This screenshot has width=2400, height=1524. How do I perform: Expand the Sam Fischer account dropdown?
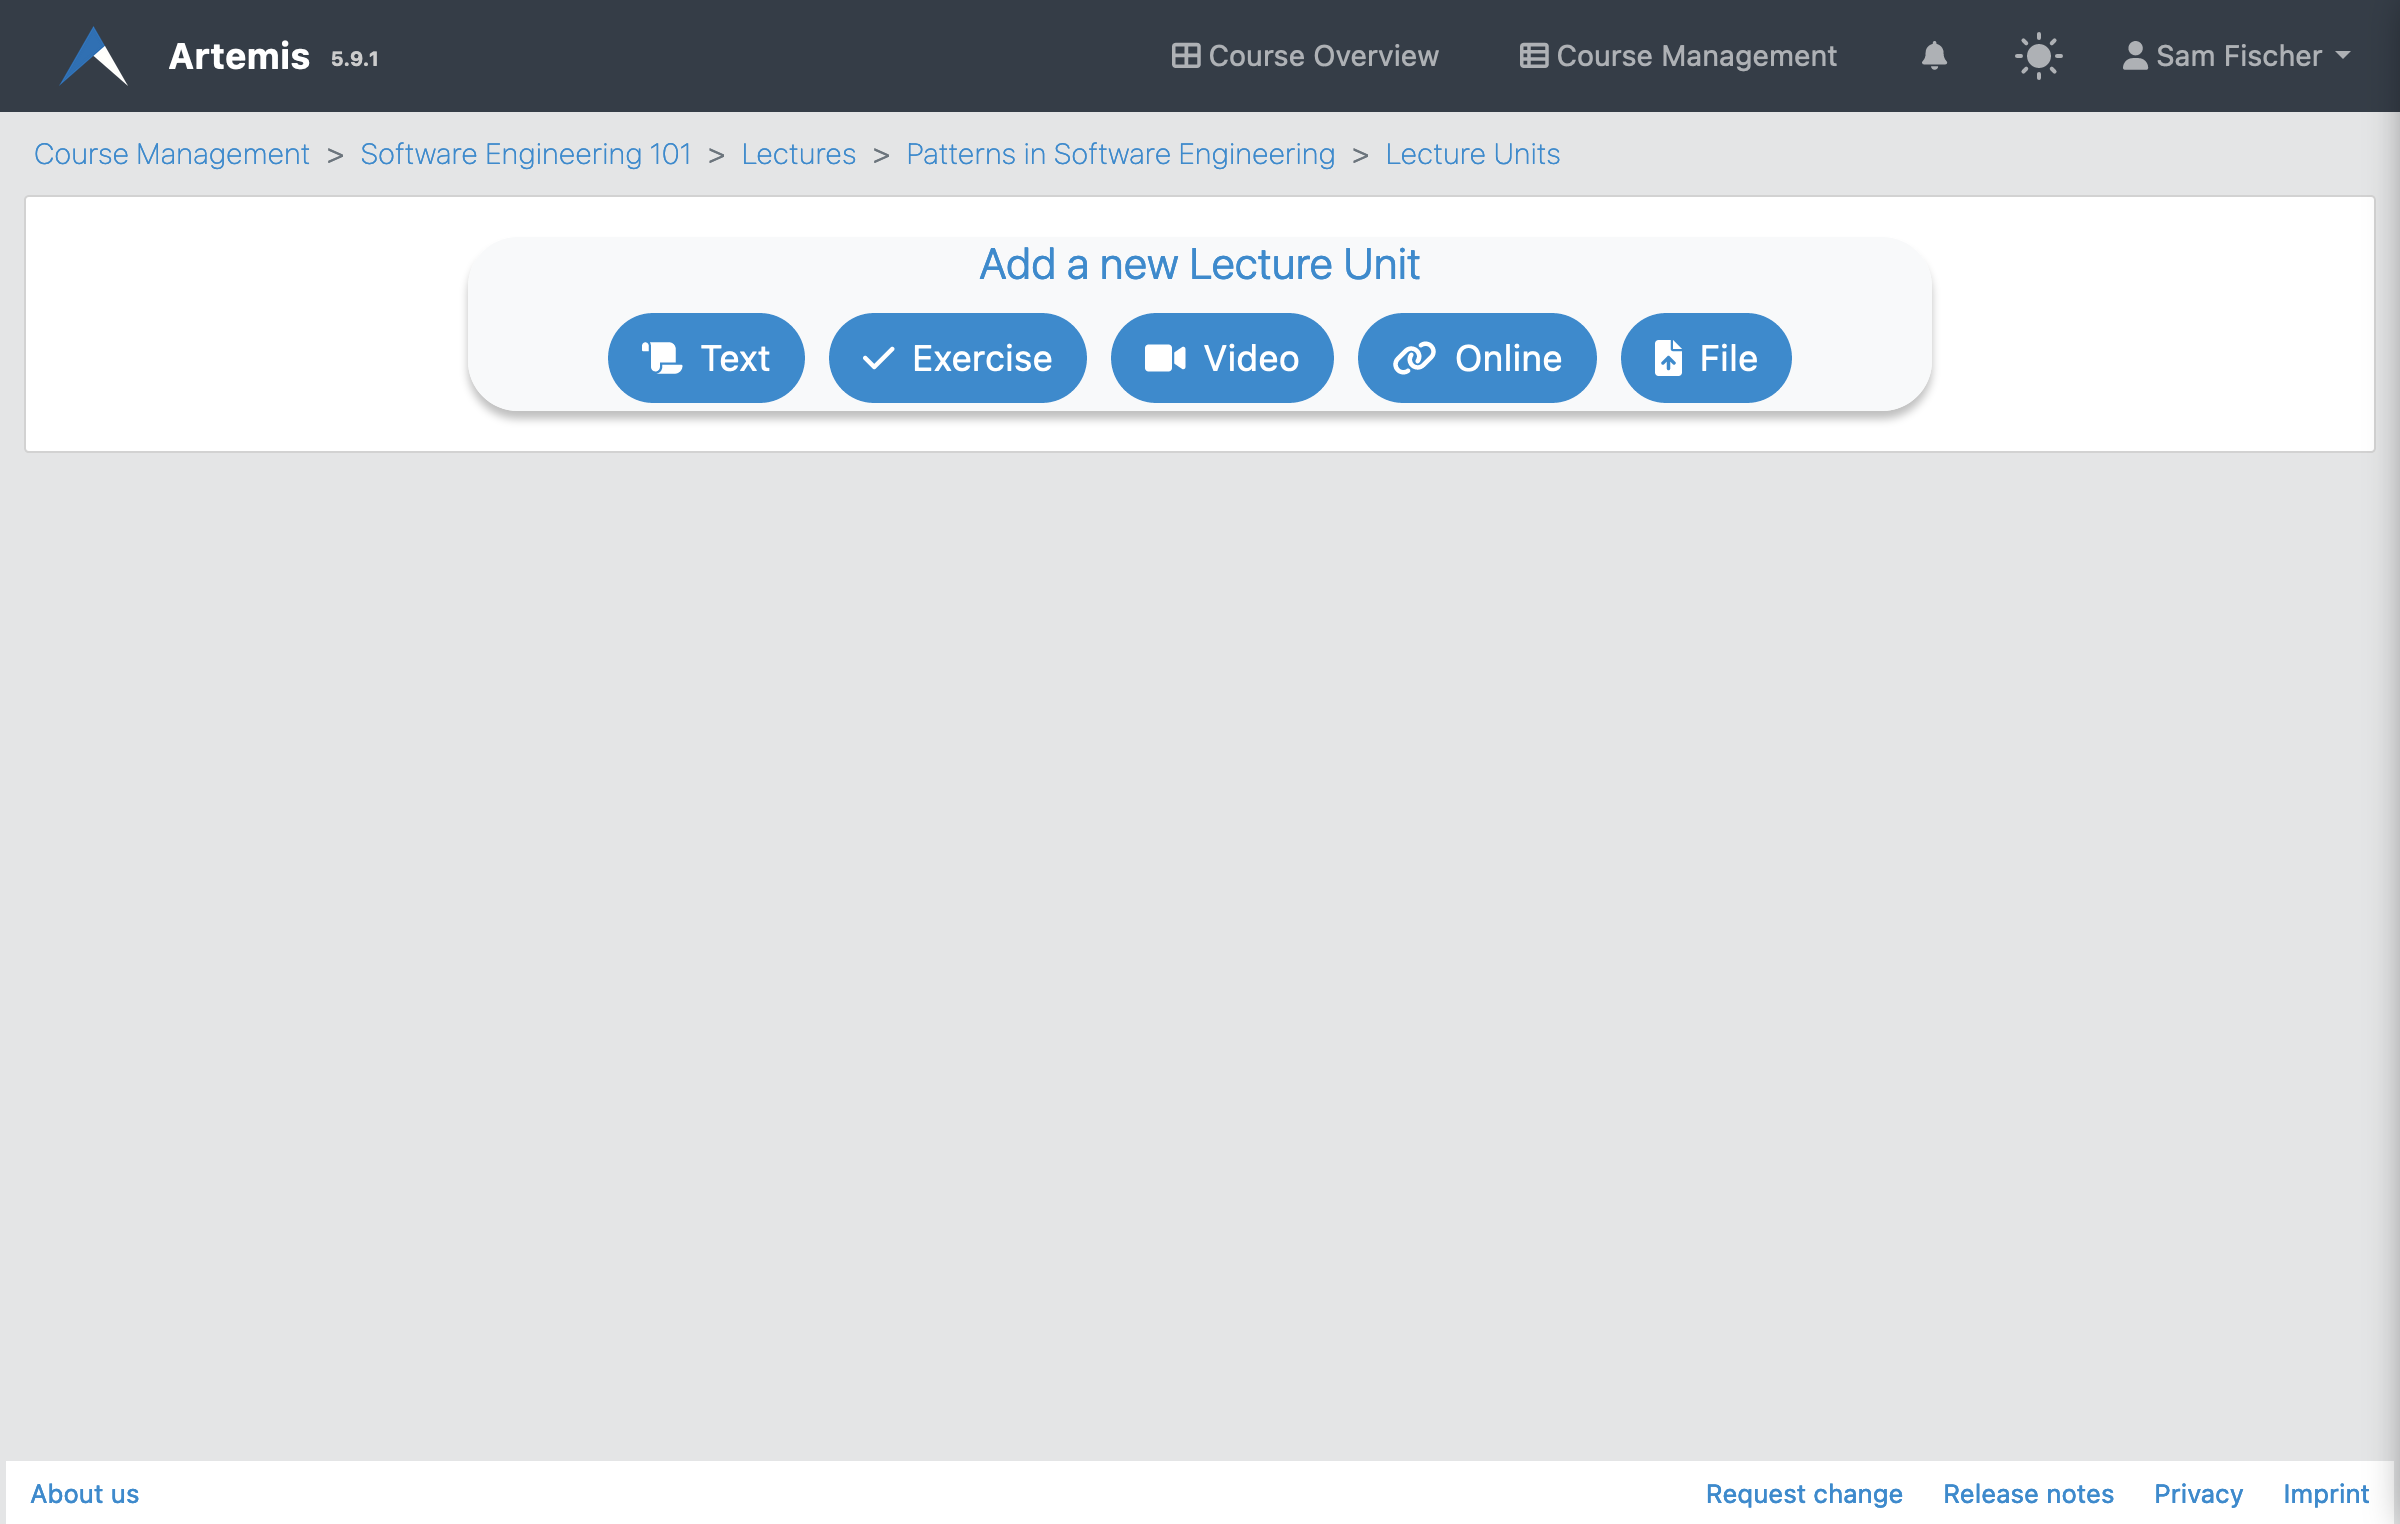pos(2236,56)
